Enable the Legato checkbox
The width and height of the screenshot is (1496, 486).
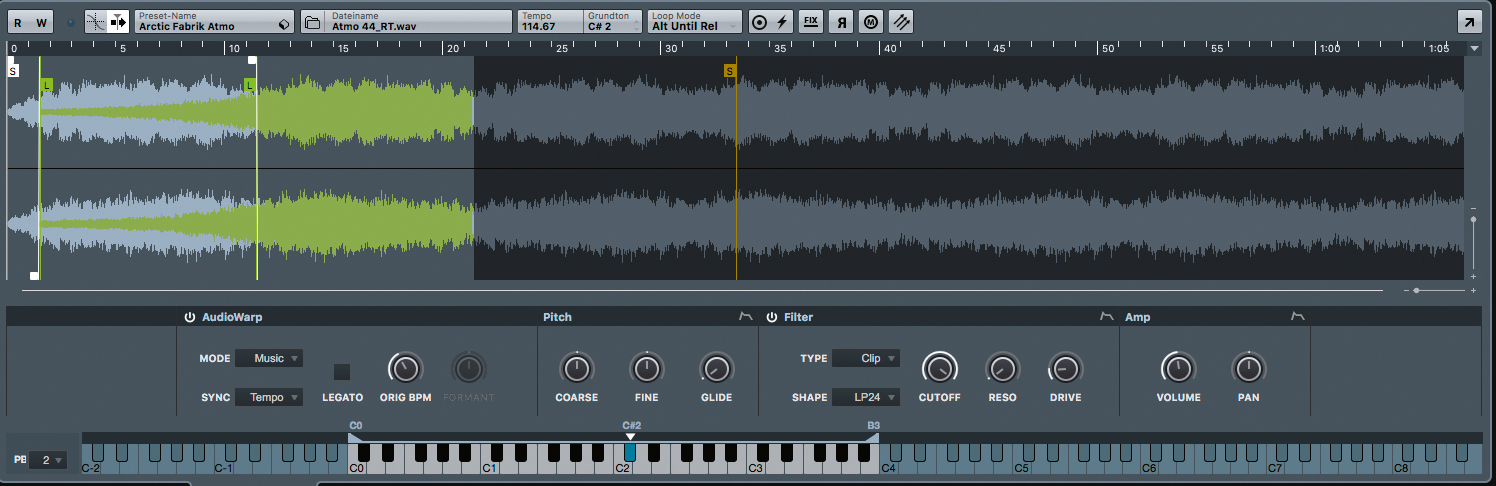point(342,372)
